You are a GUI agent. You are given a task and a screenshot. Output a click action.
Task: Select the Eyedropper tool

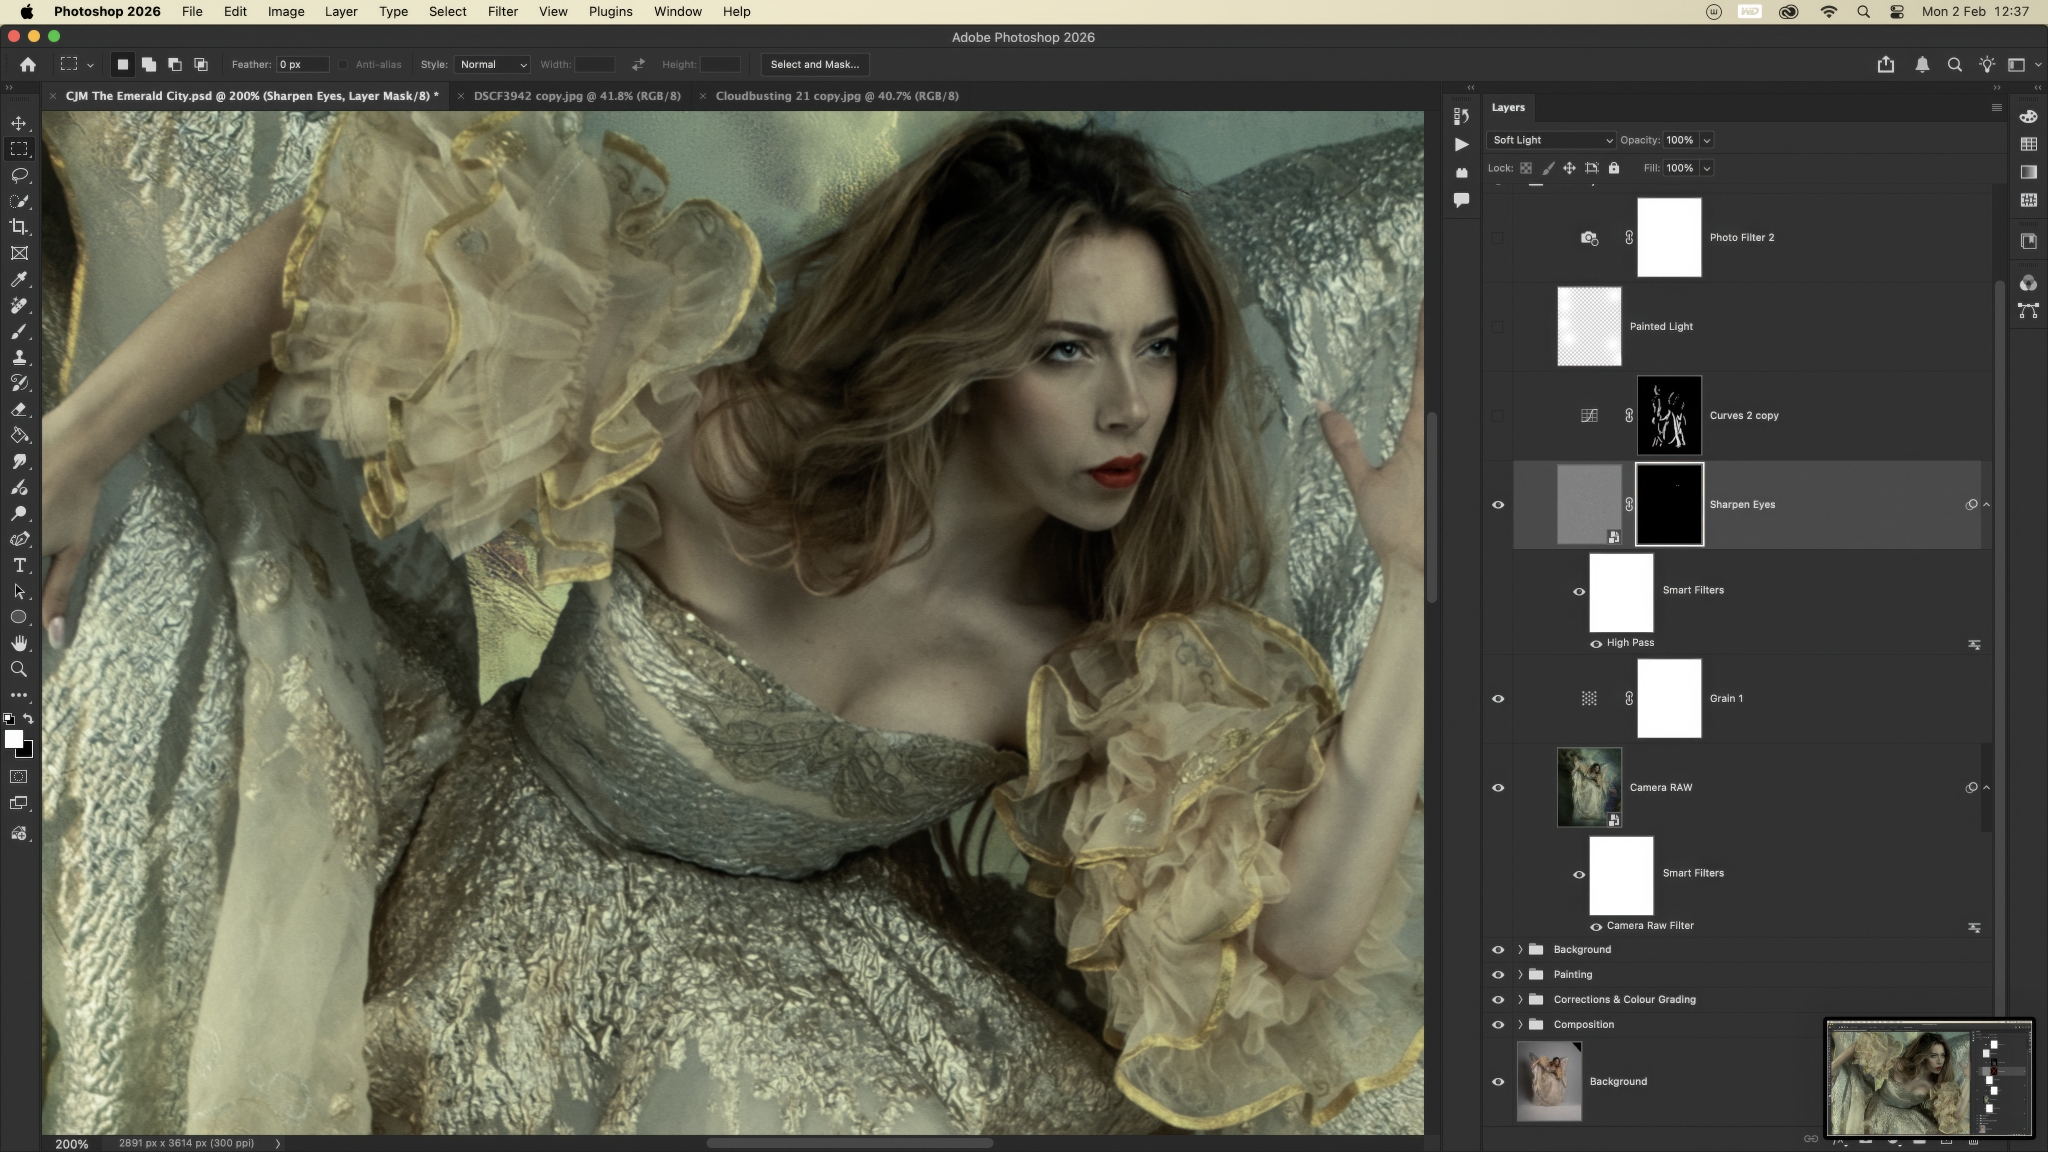[19, 279]
